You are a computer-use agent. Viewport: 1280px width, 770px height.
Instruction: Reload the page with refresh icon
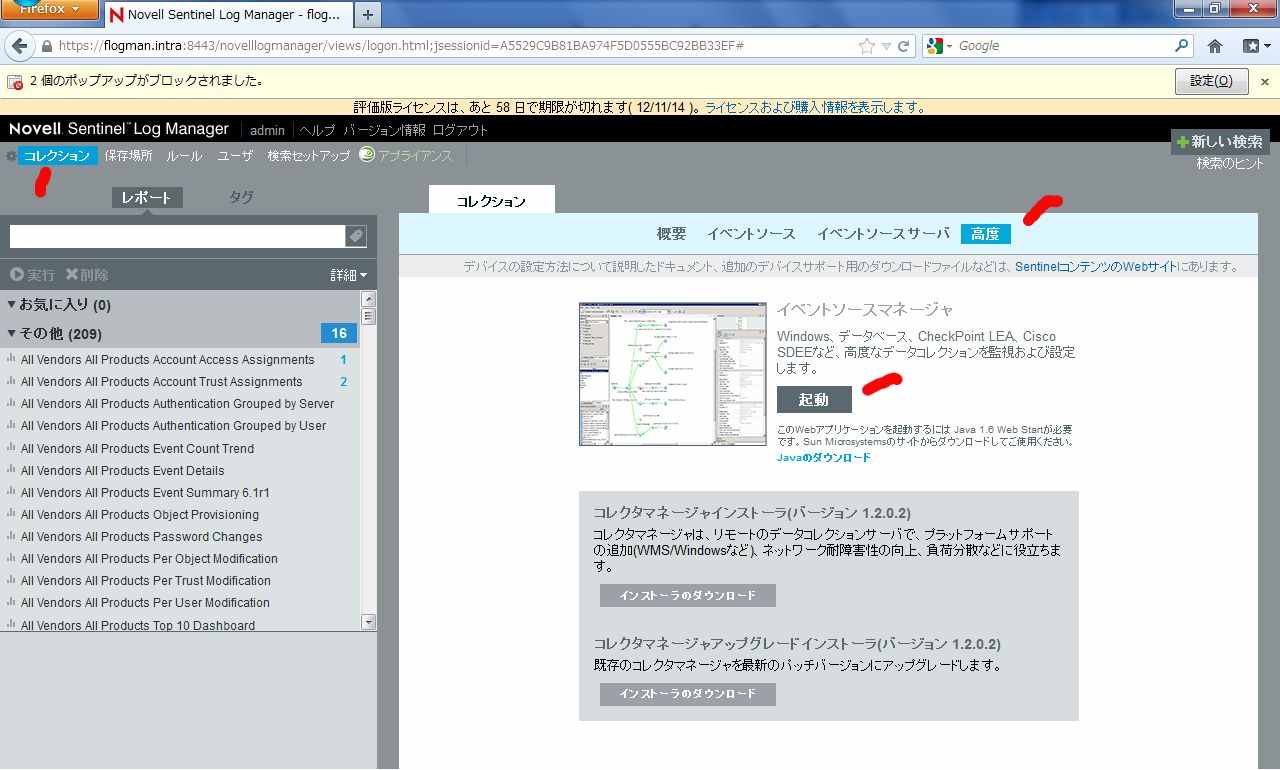(x=904, y=46)
